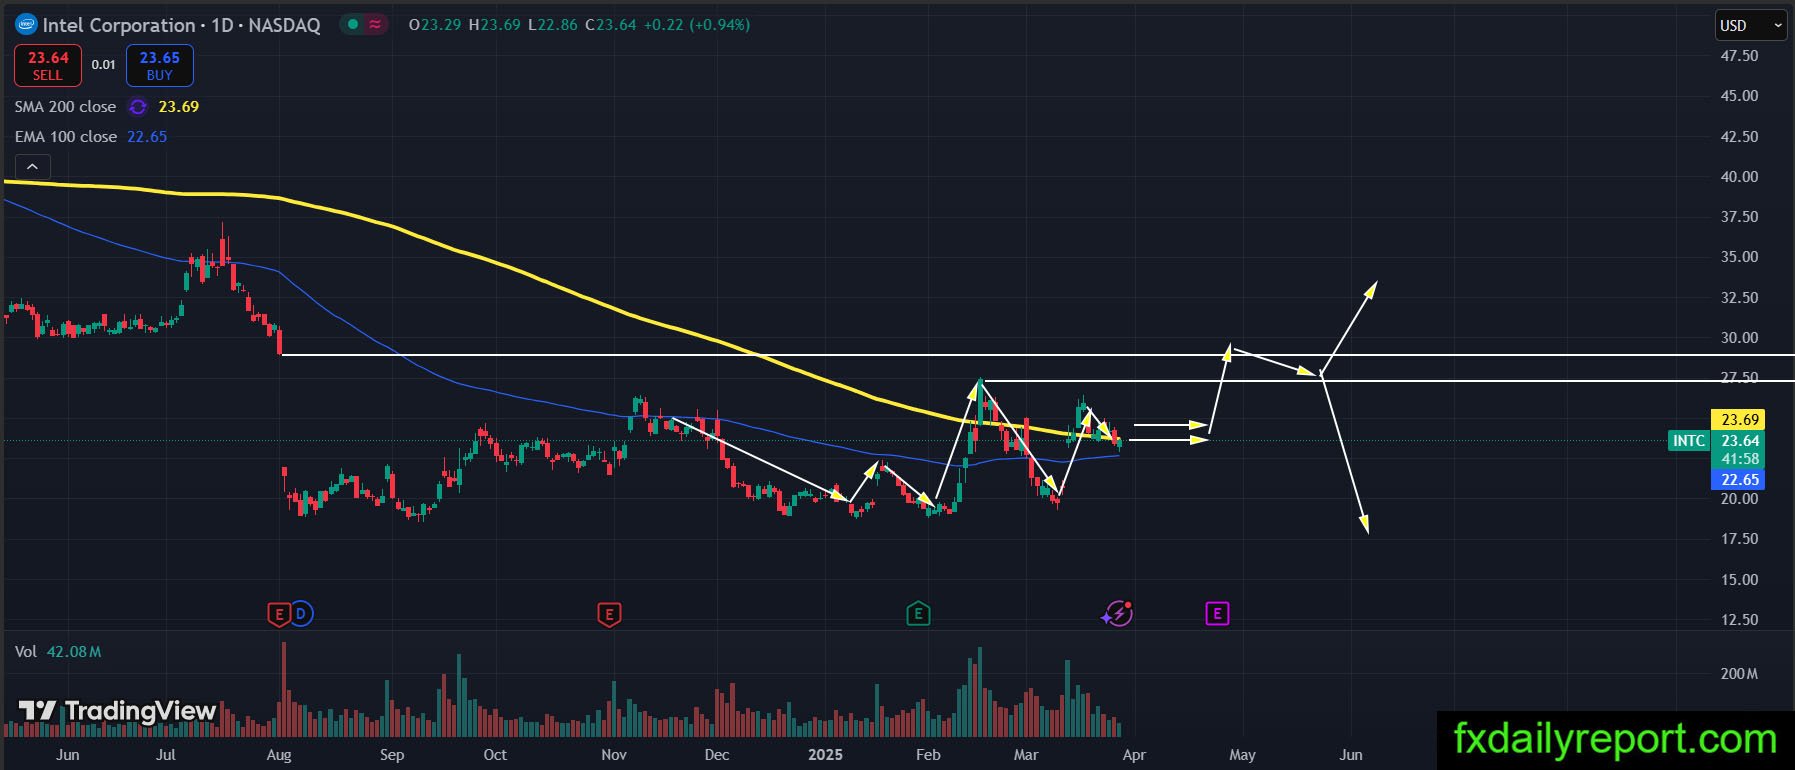Click the Apr label on the time axis
Screen dimensions: 1795x770
[x=1134, y=755]
